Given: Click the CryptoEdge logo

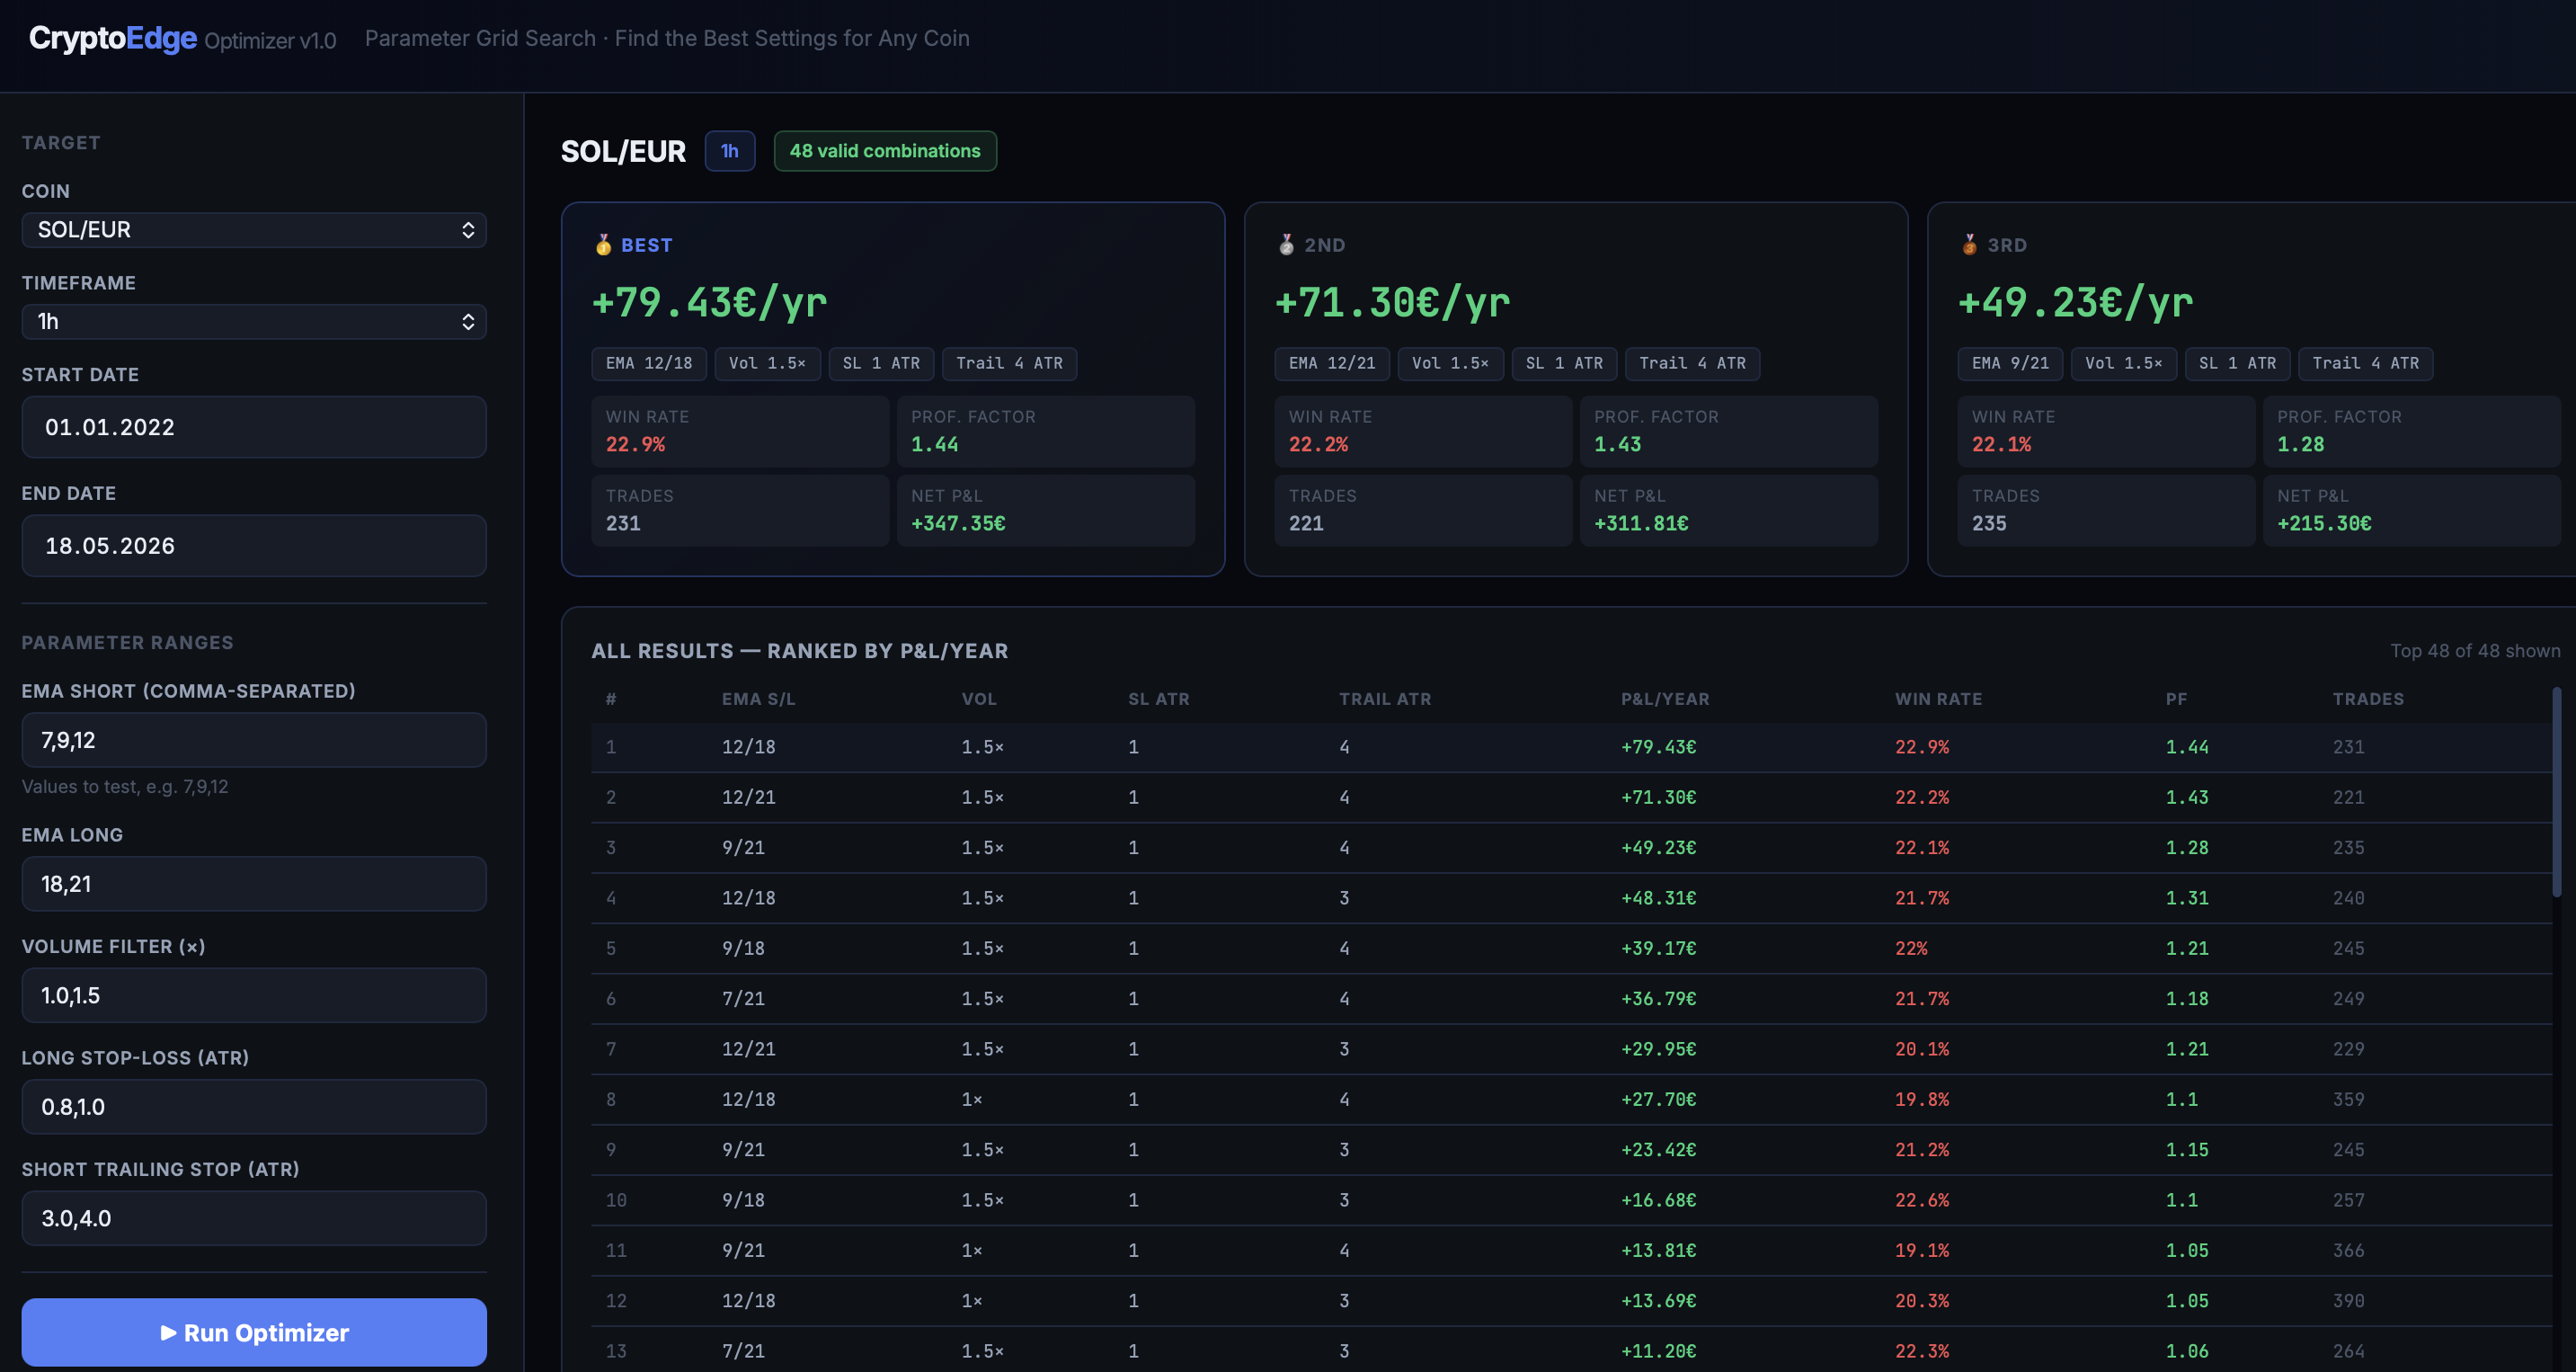Looking at the screenshot, I should pos(113,38).
